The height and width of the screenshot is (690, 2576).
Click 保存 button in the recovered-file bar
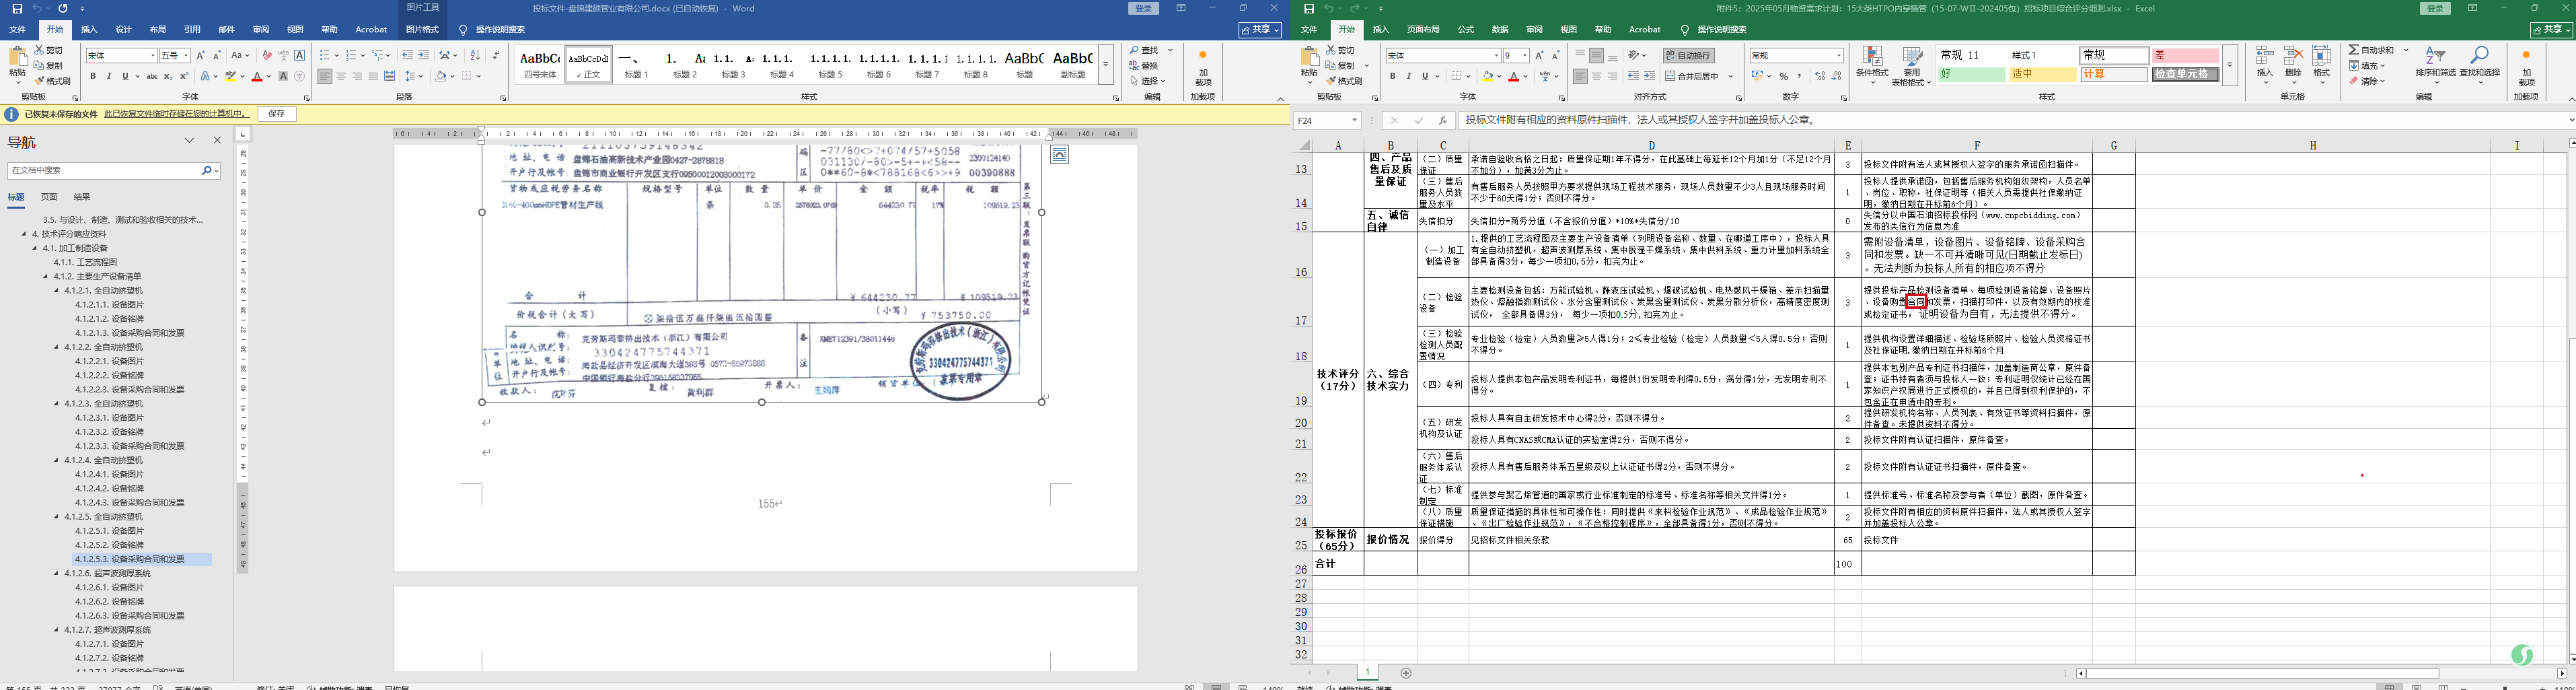click(277, 114)
